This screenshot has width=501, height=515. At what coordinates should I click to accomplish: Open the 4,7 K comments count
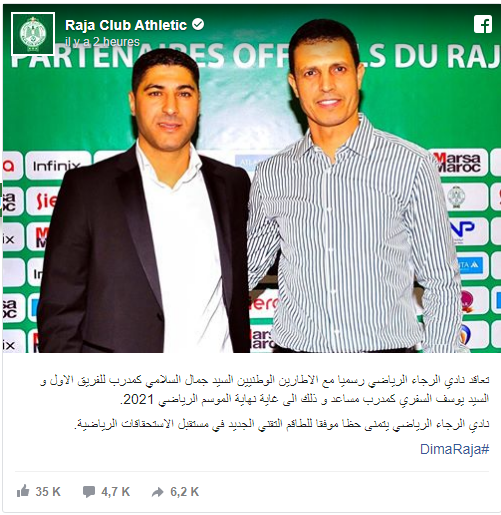click(x=115, y=492)
